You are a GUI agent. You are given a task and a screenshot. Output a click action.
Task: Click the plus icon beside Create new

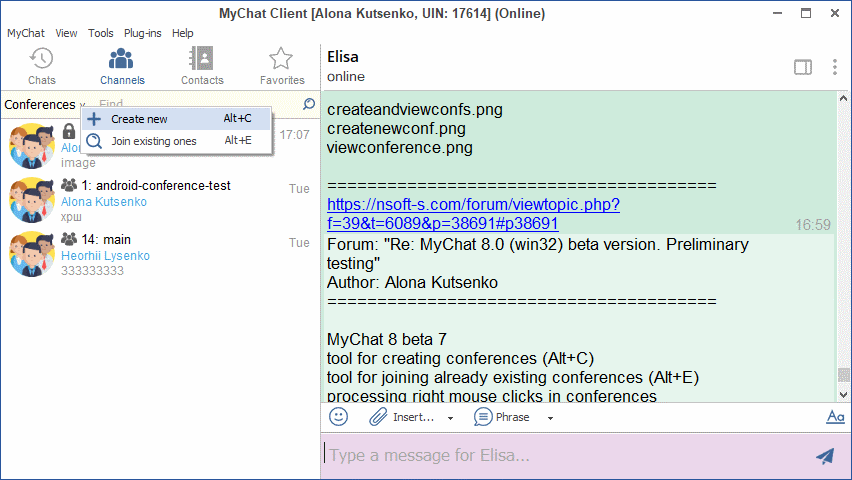(94, 119)
